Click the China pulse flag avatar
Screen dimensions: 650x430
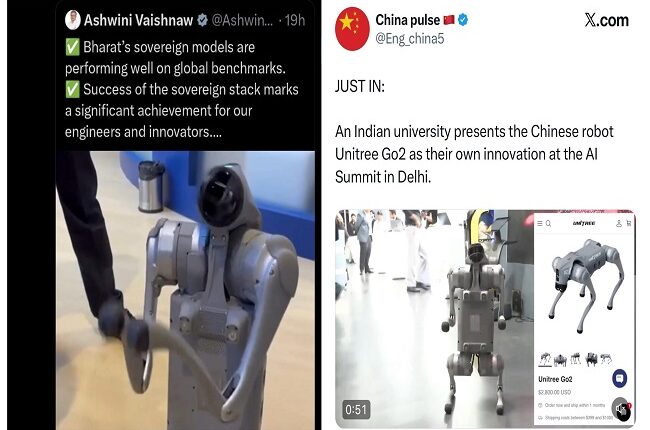coord(352,29)
